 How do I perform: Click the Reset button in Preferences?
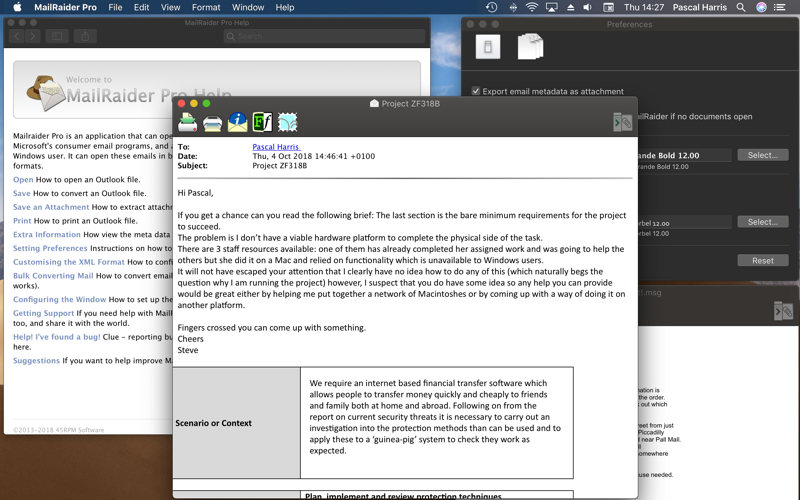click(x=763, y=261)
